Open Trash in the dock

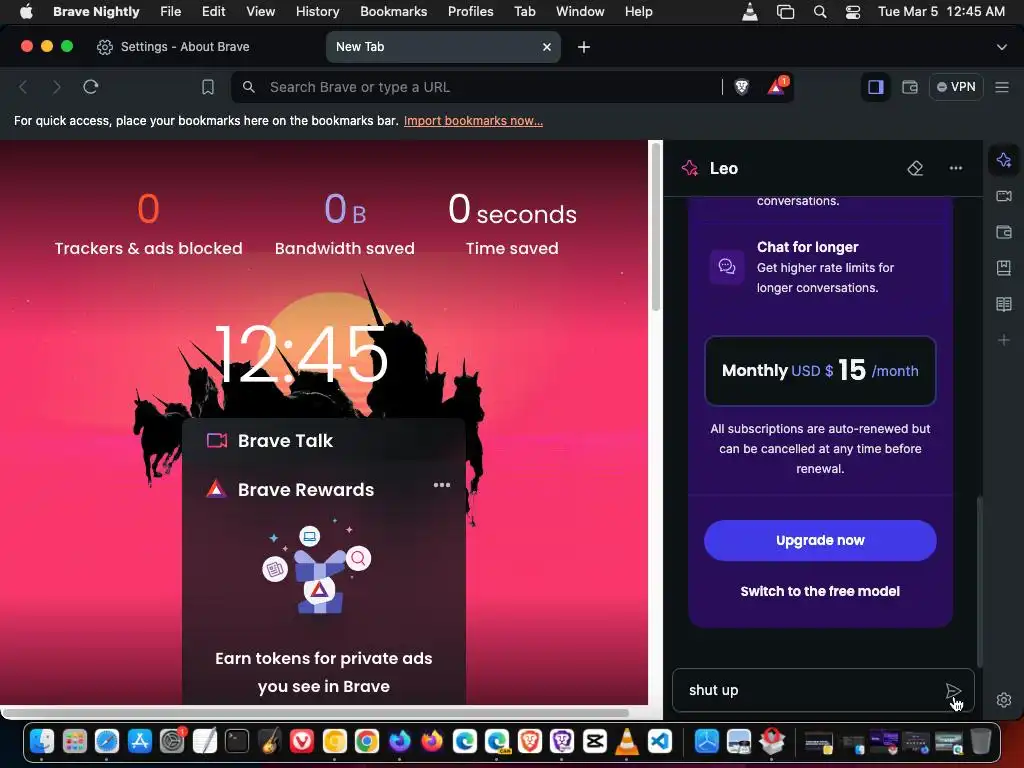(x=980, y=741)
